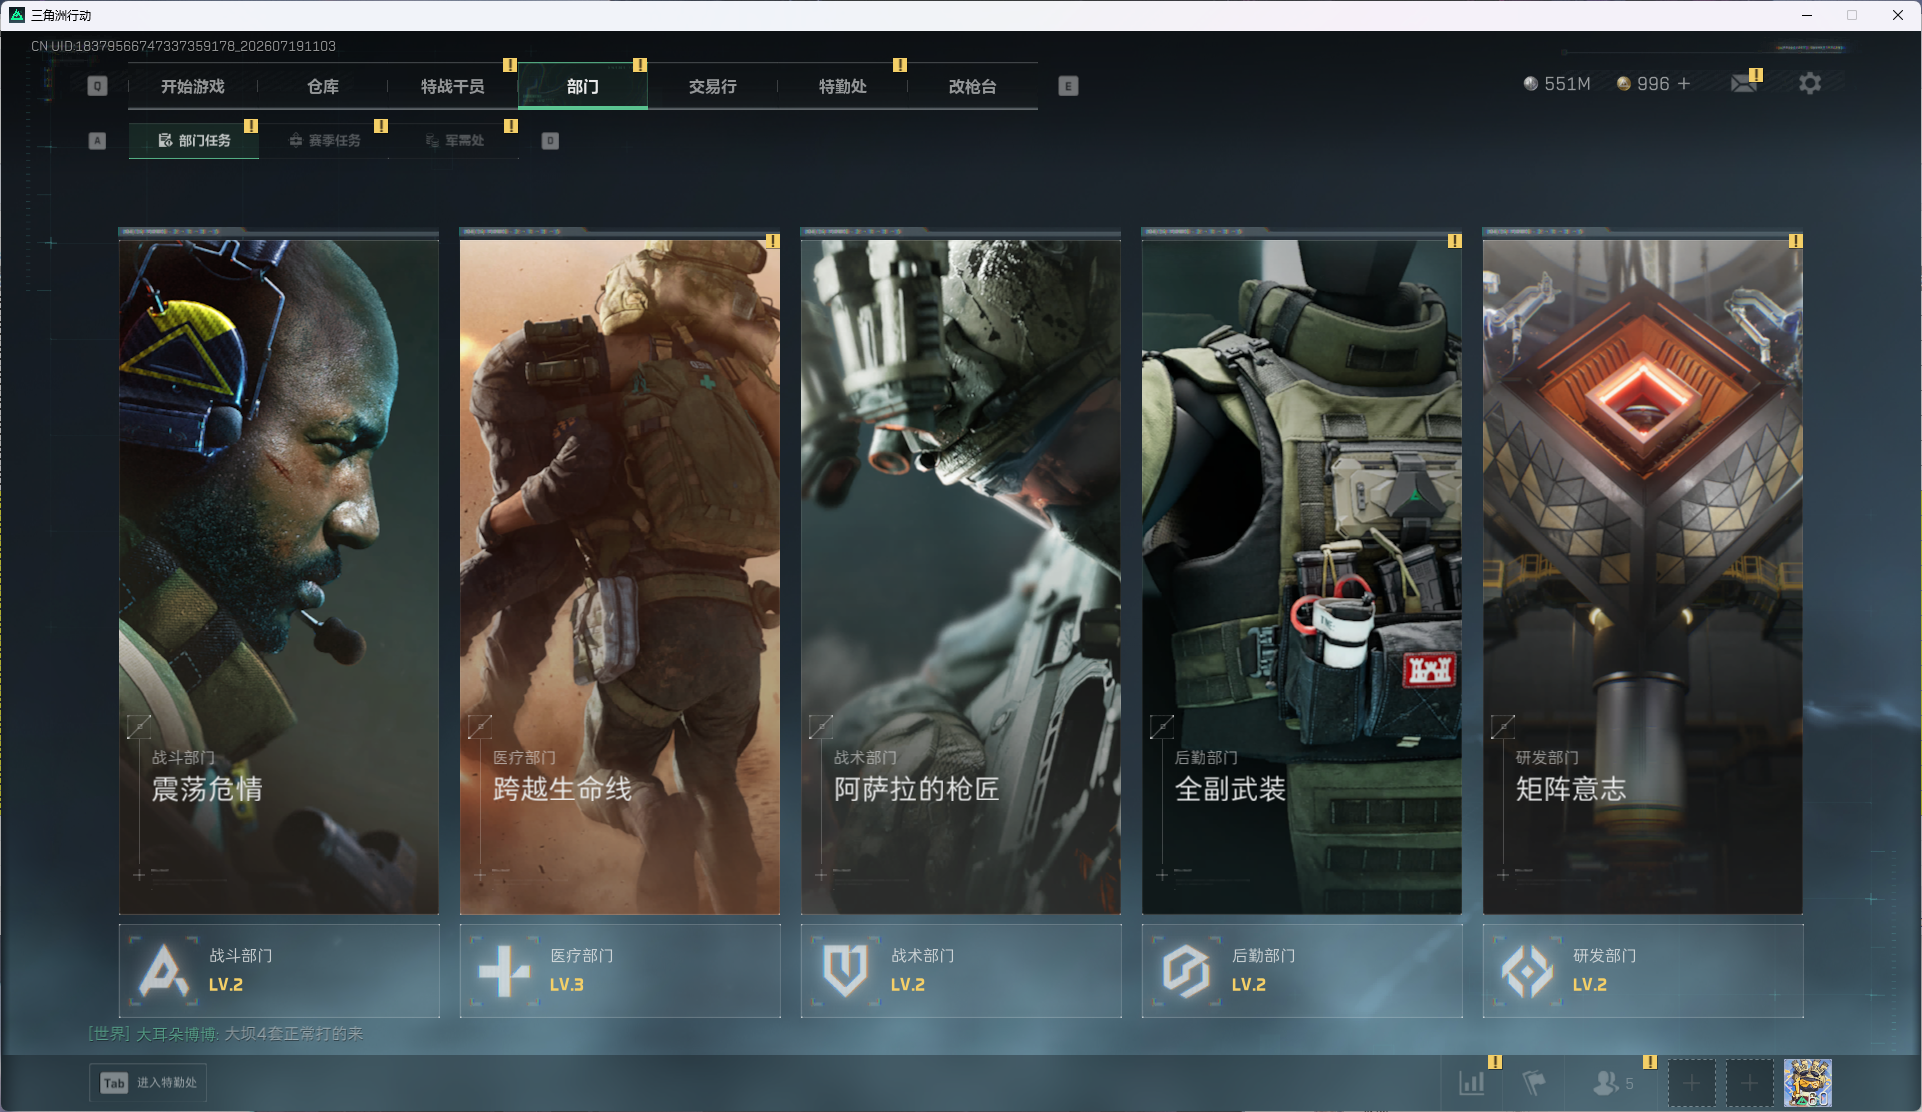The image size is (1922, 1112).
Task: Select the 部门 tab
Action: (583, 87)
